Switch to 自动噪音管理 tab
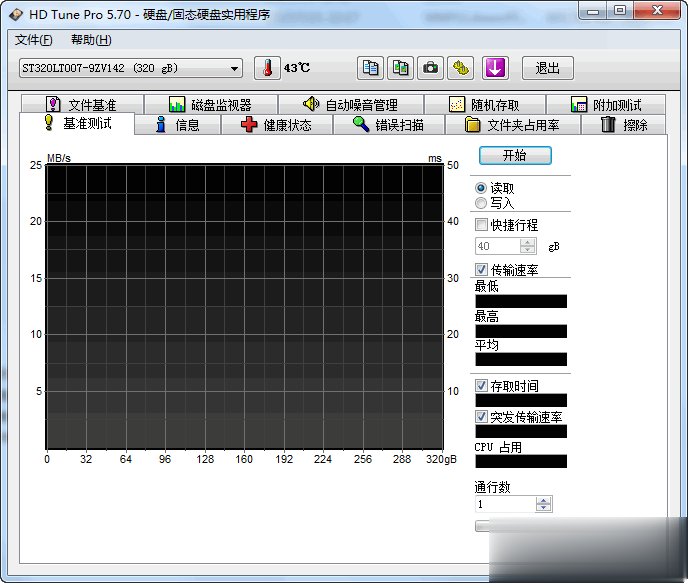This screenshot has height=583, width=688. 351,105
